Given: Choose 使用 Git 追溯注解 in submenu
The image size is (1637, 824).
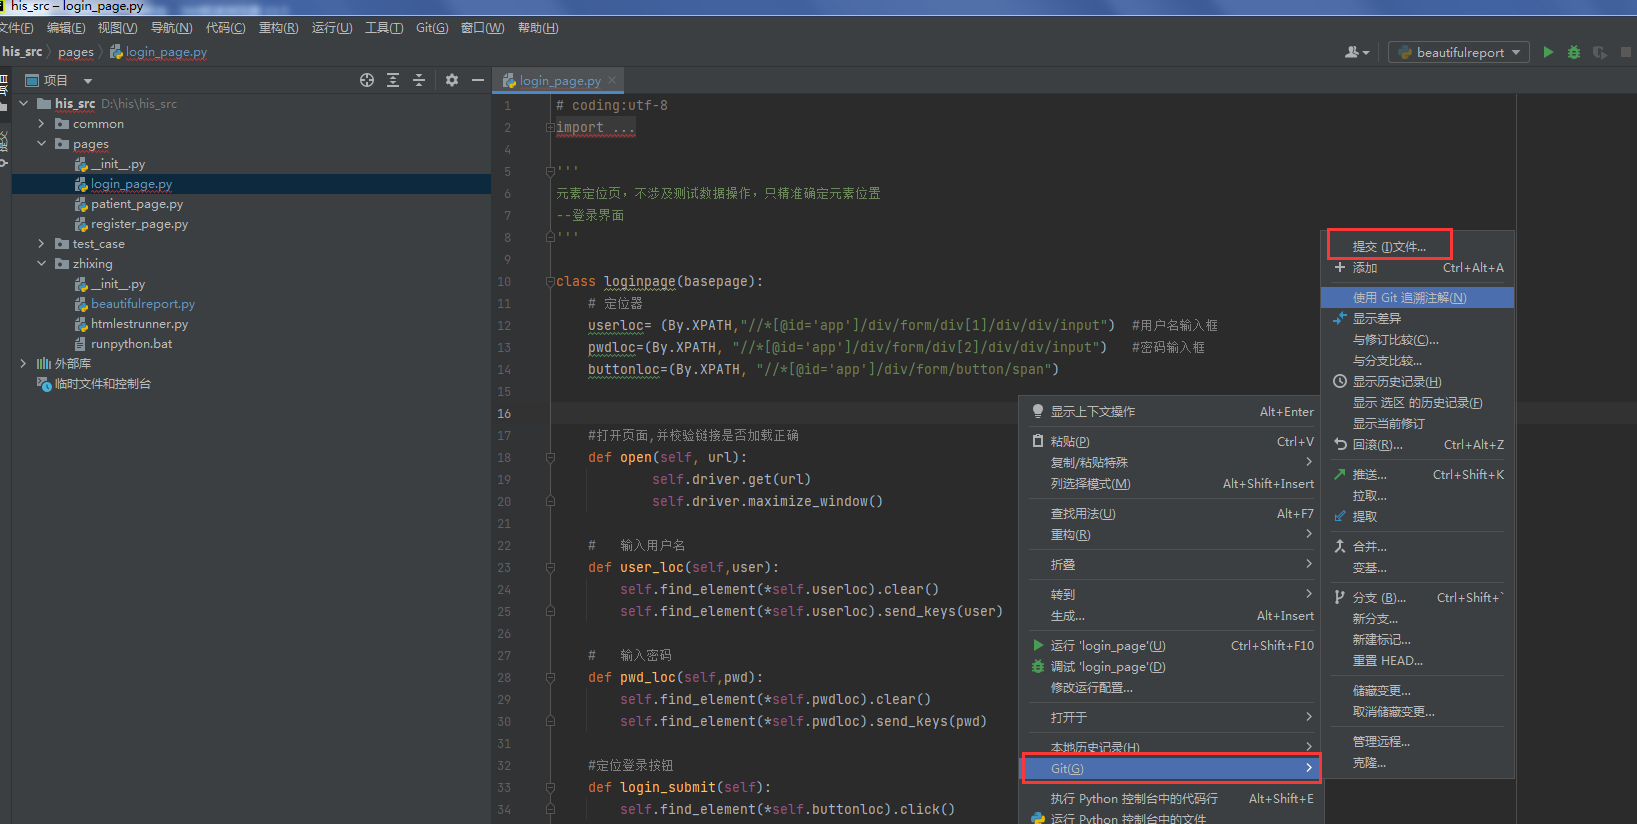Looking at the screenshot, I should pos(1417,297).
